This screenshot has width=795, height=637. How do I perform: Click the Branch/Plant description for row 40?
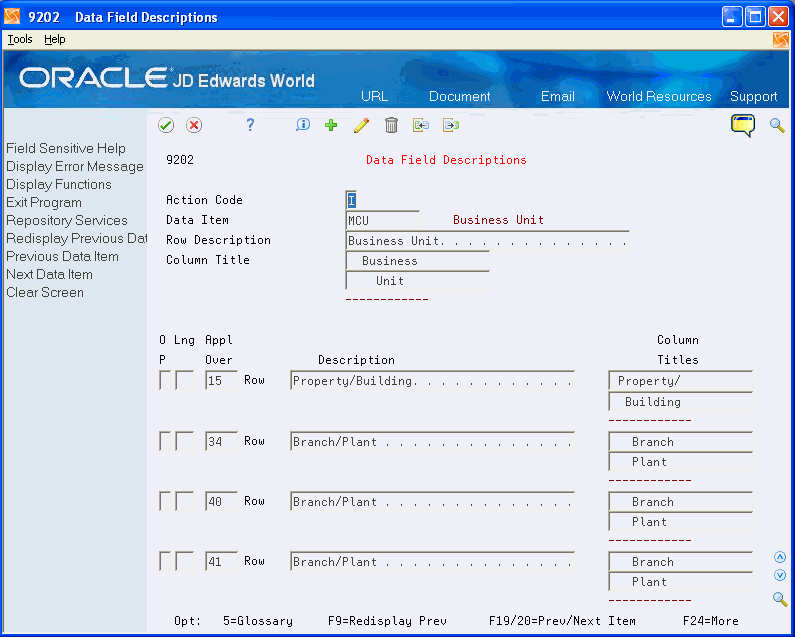point(432,501)
